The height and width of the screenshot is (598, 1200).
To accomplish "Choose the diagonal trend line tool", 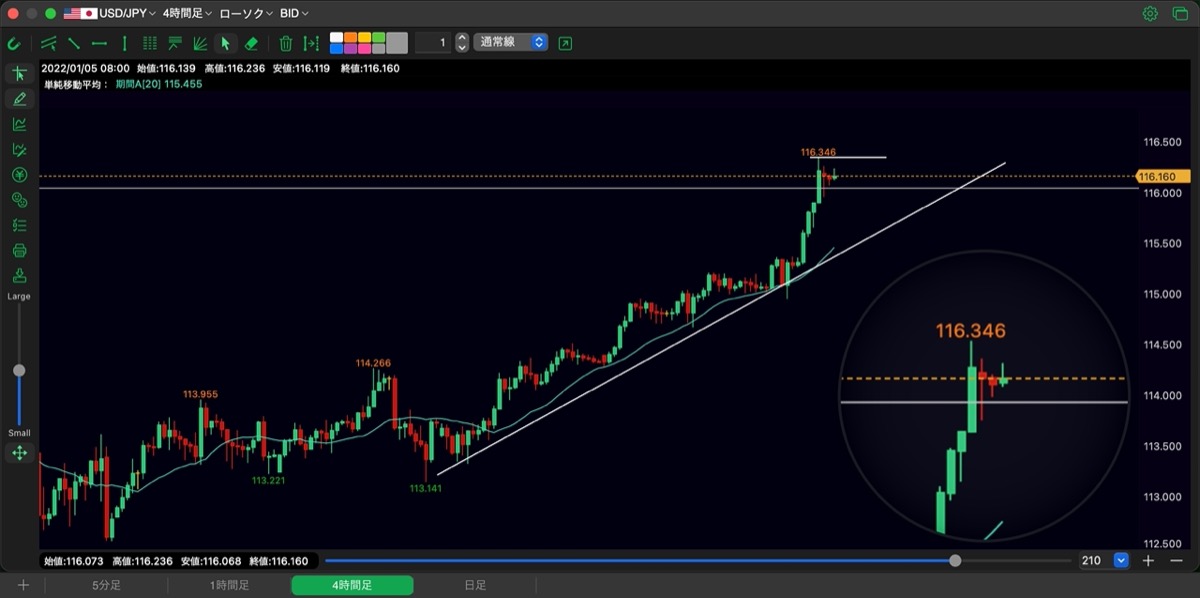I will pos(74,43).
